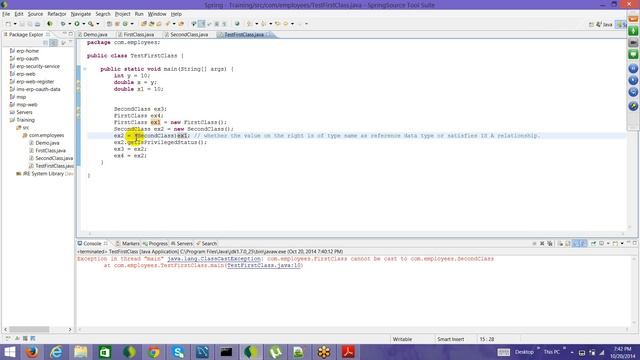Open the Run menu
This screenshot has width=640, height=360.
(x=139, y=14)
